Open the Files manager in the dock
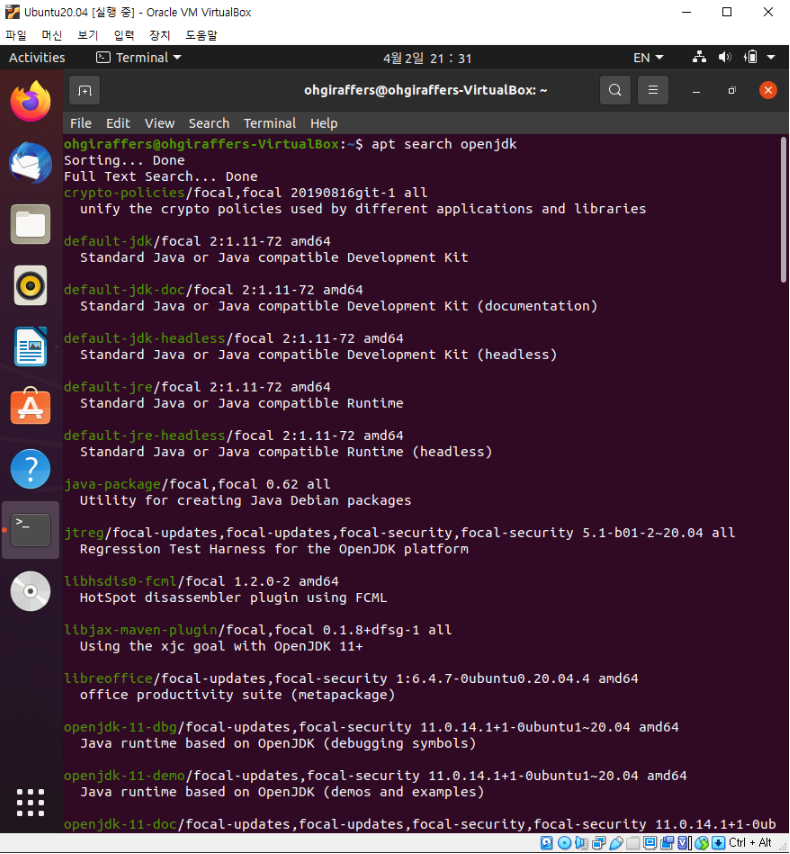 coord(31,224)
